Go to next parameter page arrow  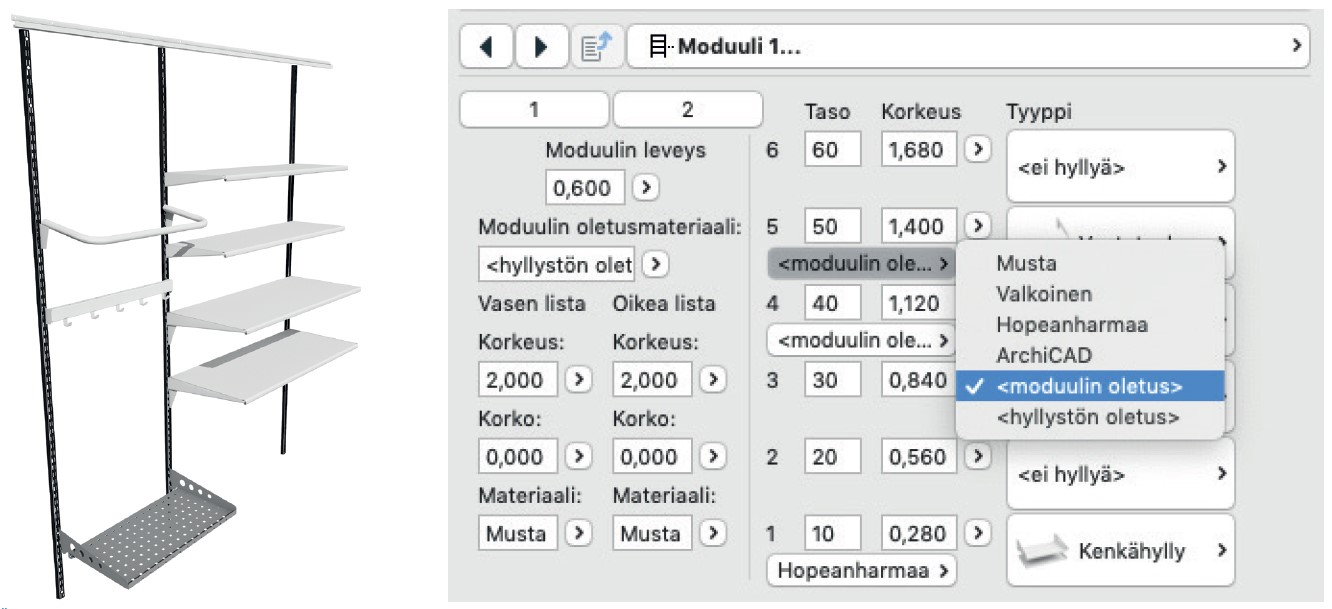(x=542, y=46)
